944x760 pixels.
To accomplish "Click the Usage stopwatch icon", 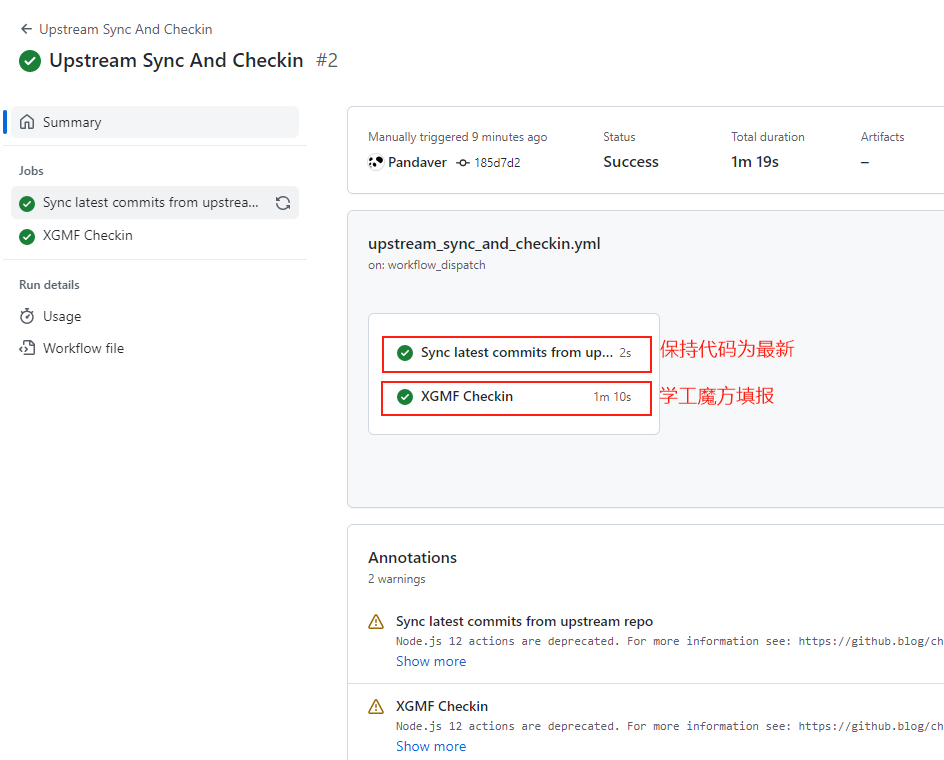I will (x=27, y=316).
